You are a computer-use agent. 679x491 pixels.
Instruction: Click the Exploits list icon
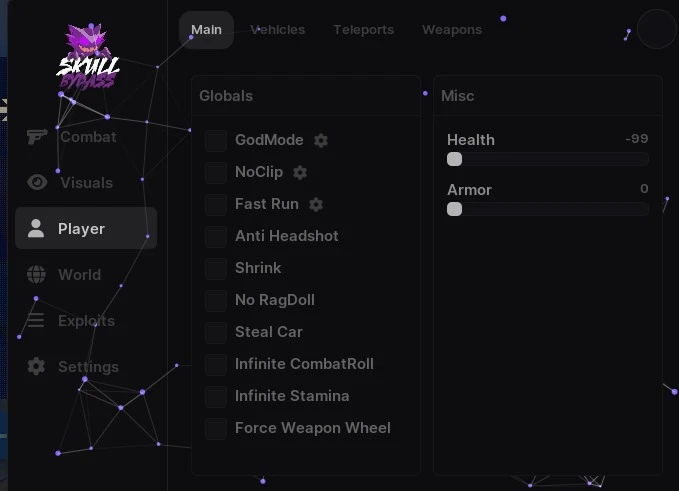click(x=37, y=321)
